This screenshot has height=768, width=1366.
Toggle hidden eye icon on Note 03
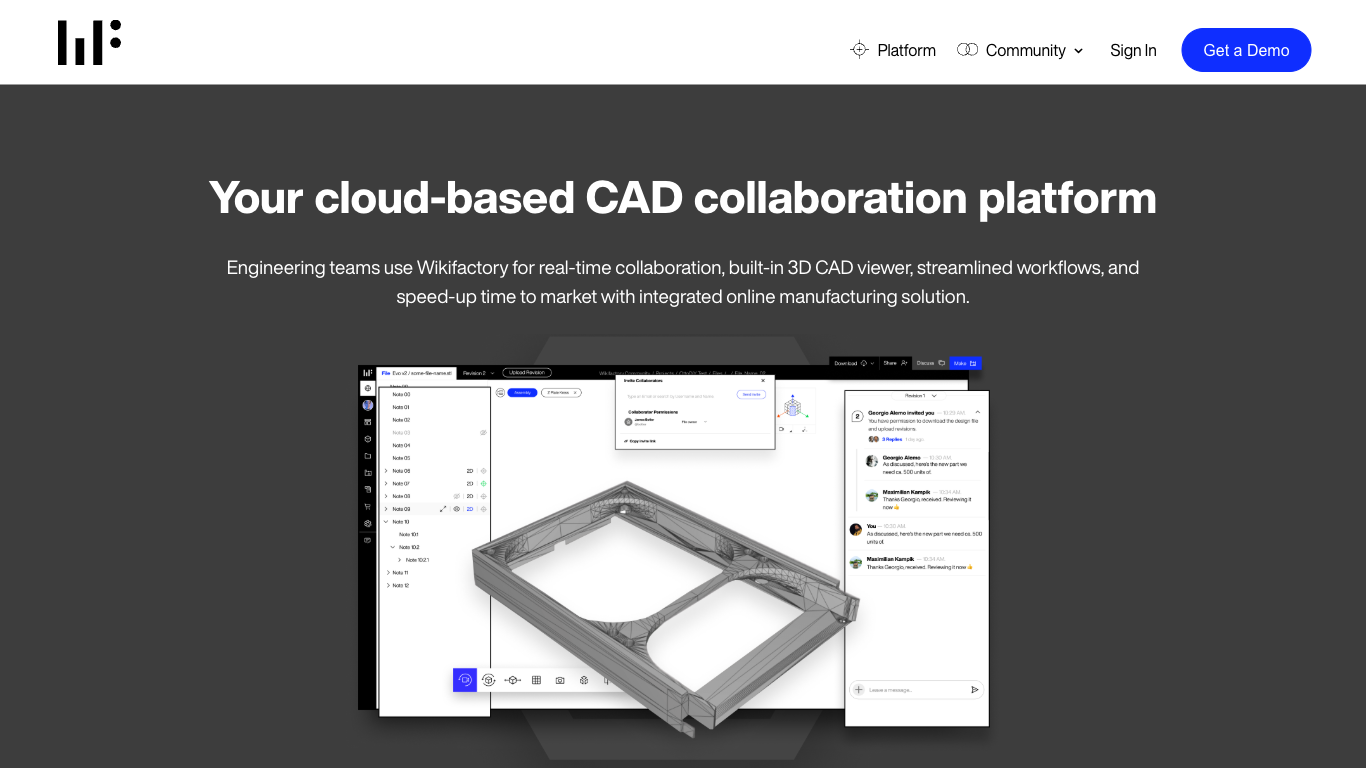pos(483,433)
